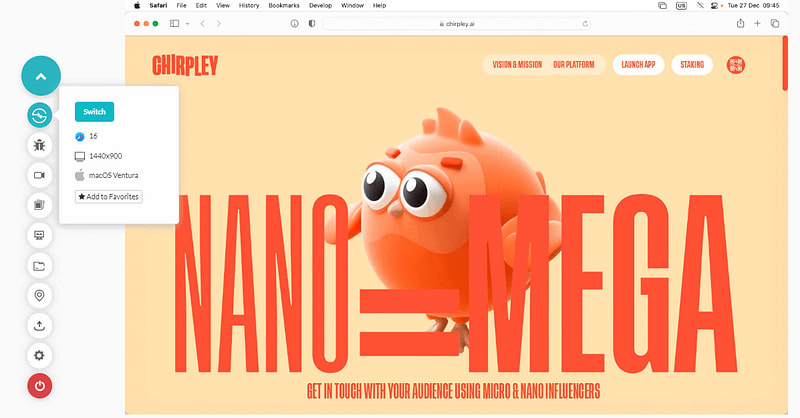Select the geolocation pin icon
Viewport: 800px width, 418px height.
[x=39, y=296]
